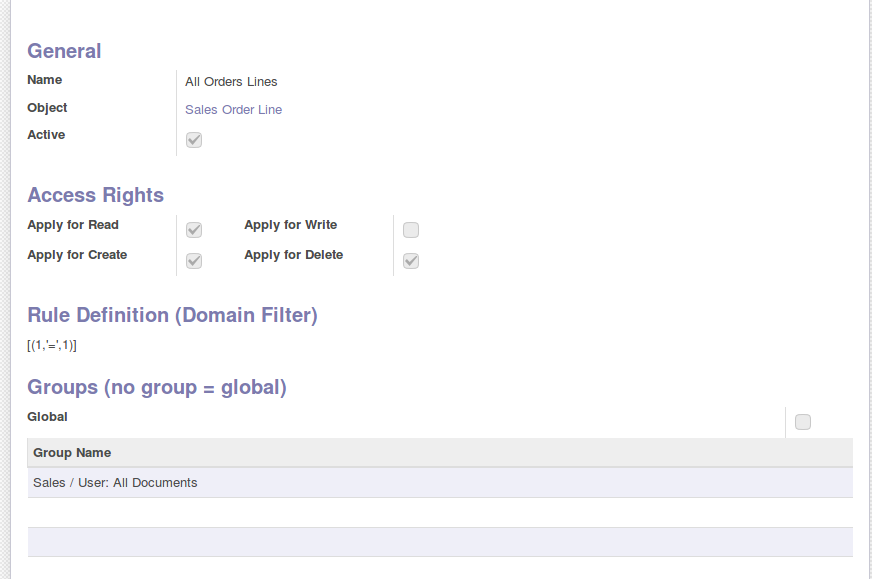Screen dimensions: 872x579
Task: Click the Access Rights section heading
Action: (96, 195)
